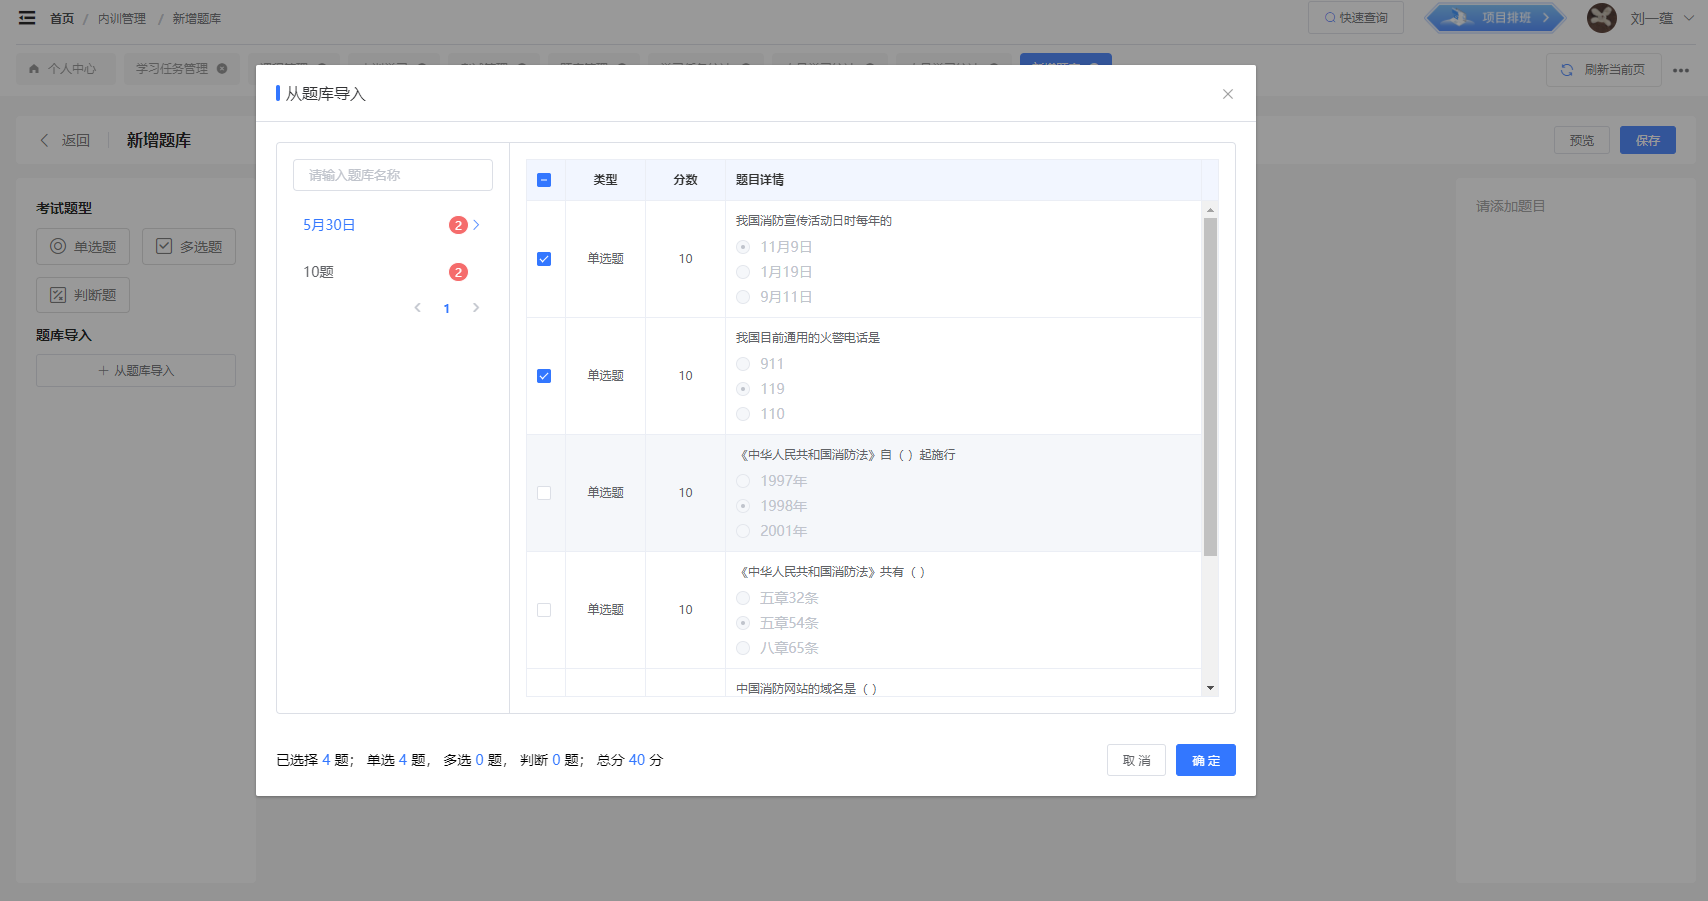The width and height of the screenshot is (1708, 901).
Task: Click the hamburger menu icon at top left
Action: [x=27, y=18]
